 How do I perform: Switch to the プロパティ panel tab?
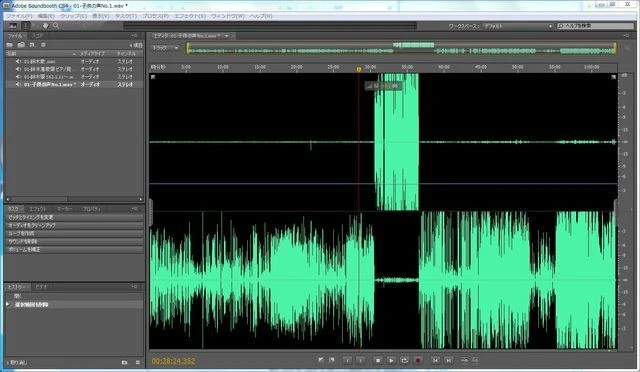[x=92, y=209]
